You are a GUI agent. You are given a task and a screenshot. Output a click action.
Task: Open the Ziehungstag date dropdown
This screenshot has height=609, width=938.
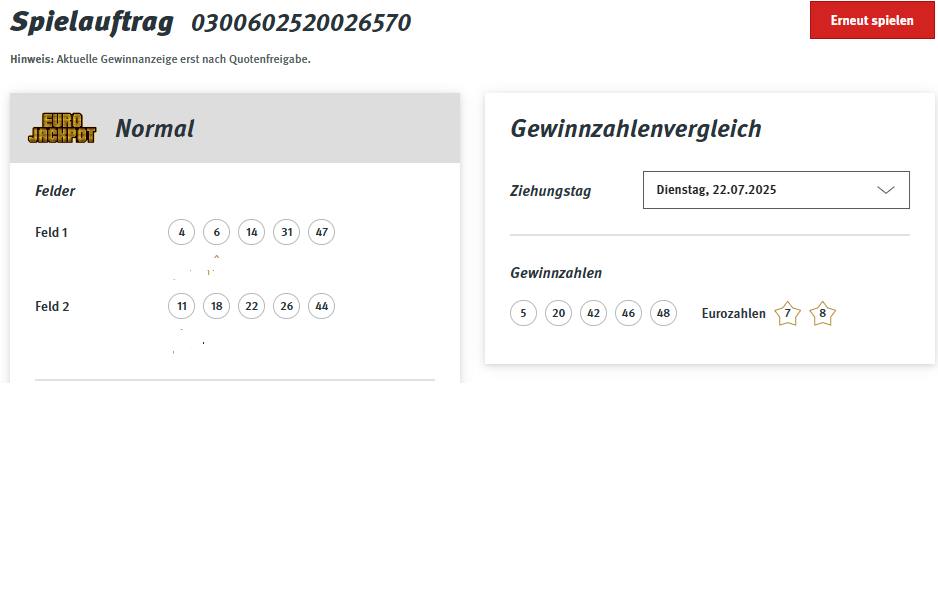(x=775, y=190)
